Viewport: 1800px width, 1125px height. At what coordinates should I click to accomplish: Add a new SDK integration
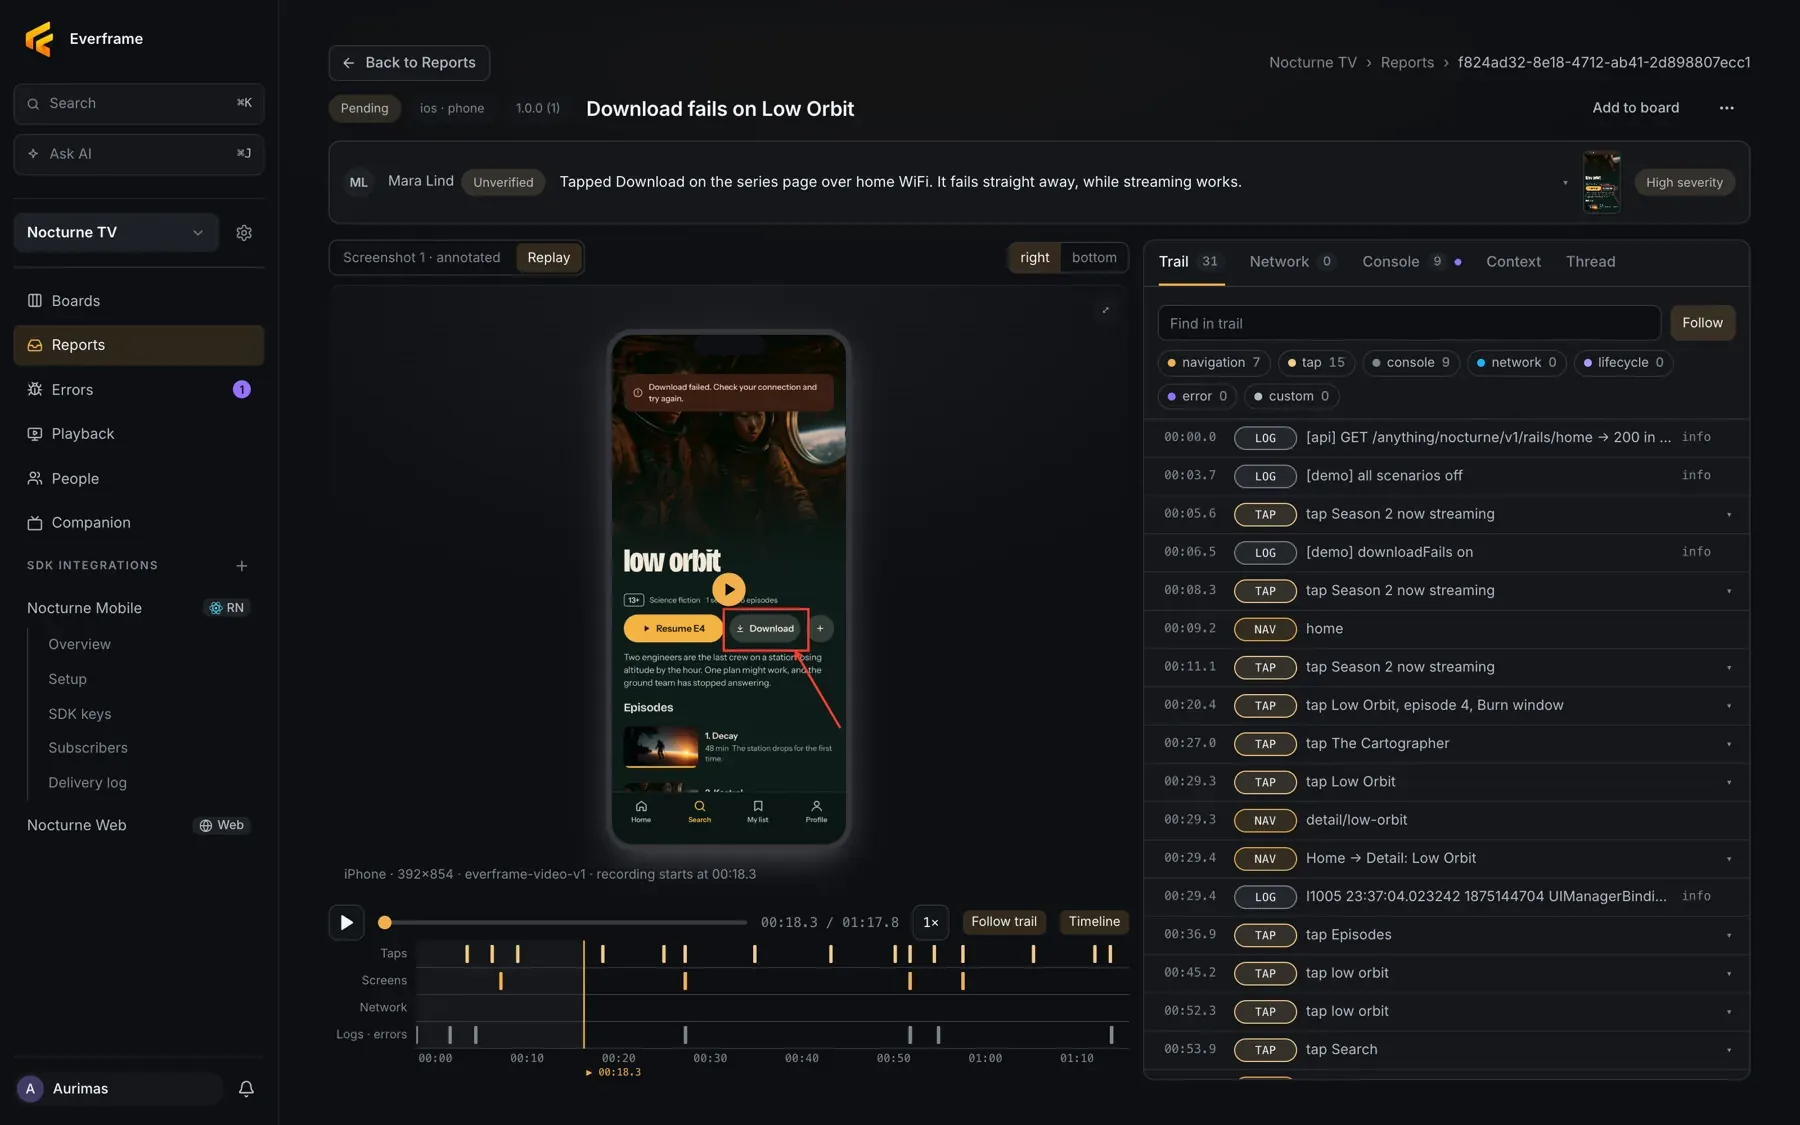tap(242, 566)
